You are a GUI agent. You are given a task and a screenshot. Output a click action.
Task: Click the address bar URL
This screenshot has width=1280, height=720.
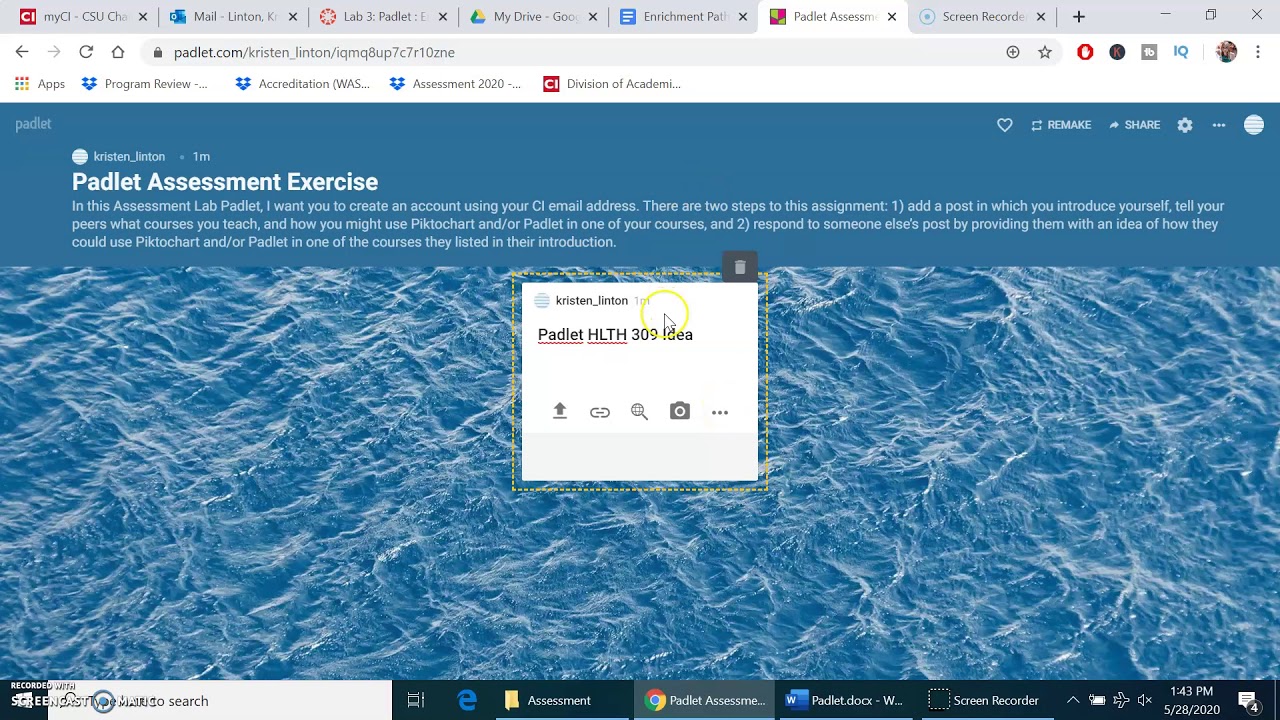[x=314, y=52]
